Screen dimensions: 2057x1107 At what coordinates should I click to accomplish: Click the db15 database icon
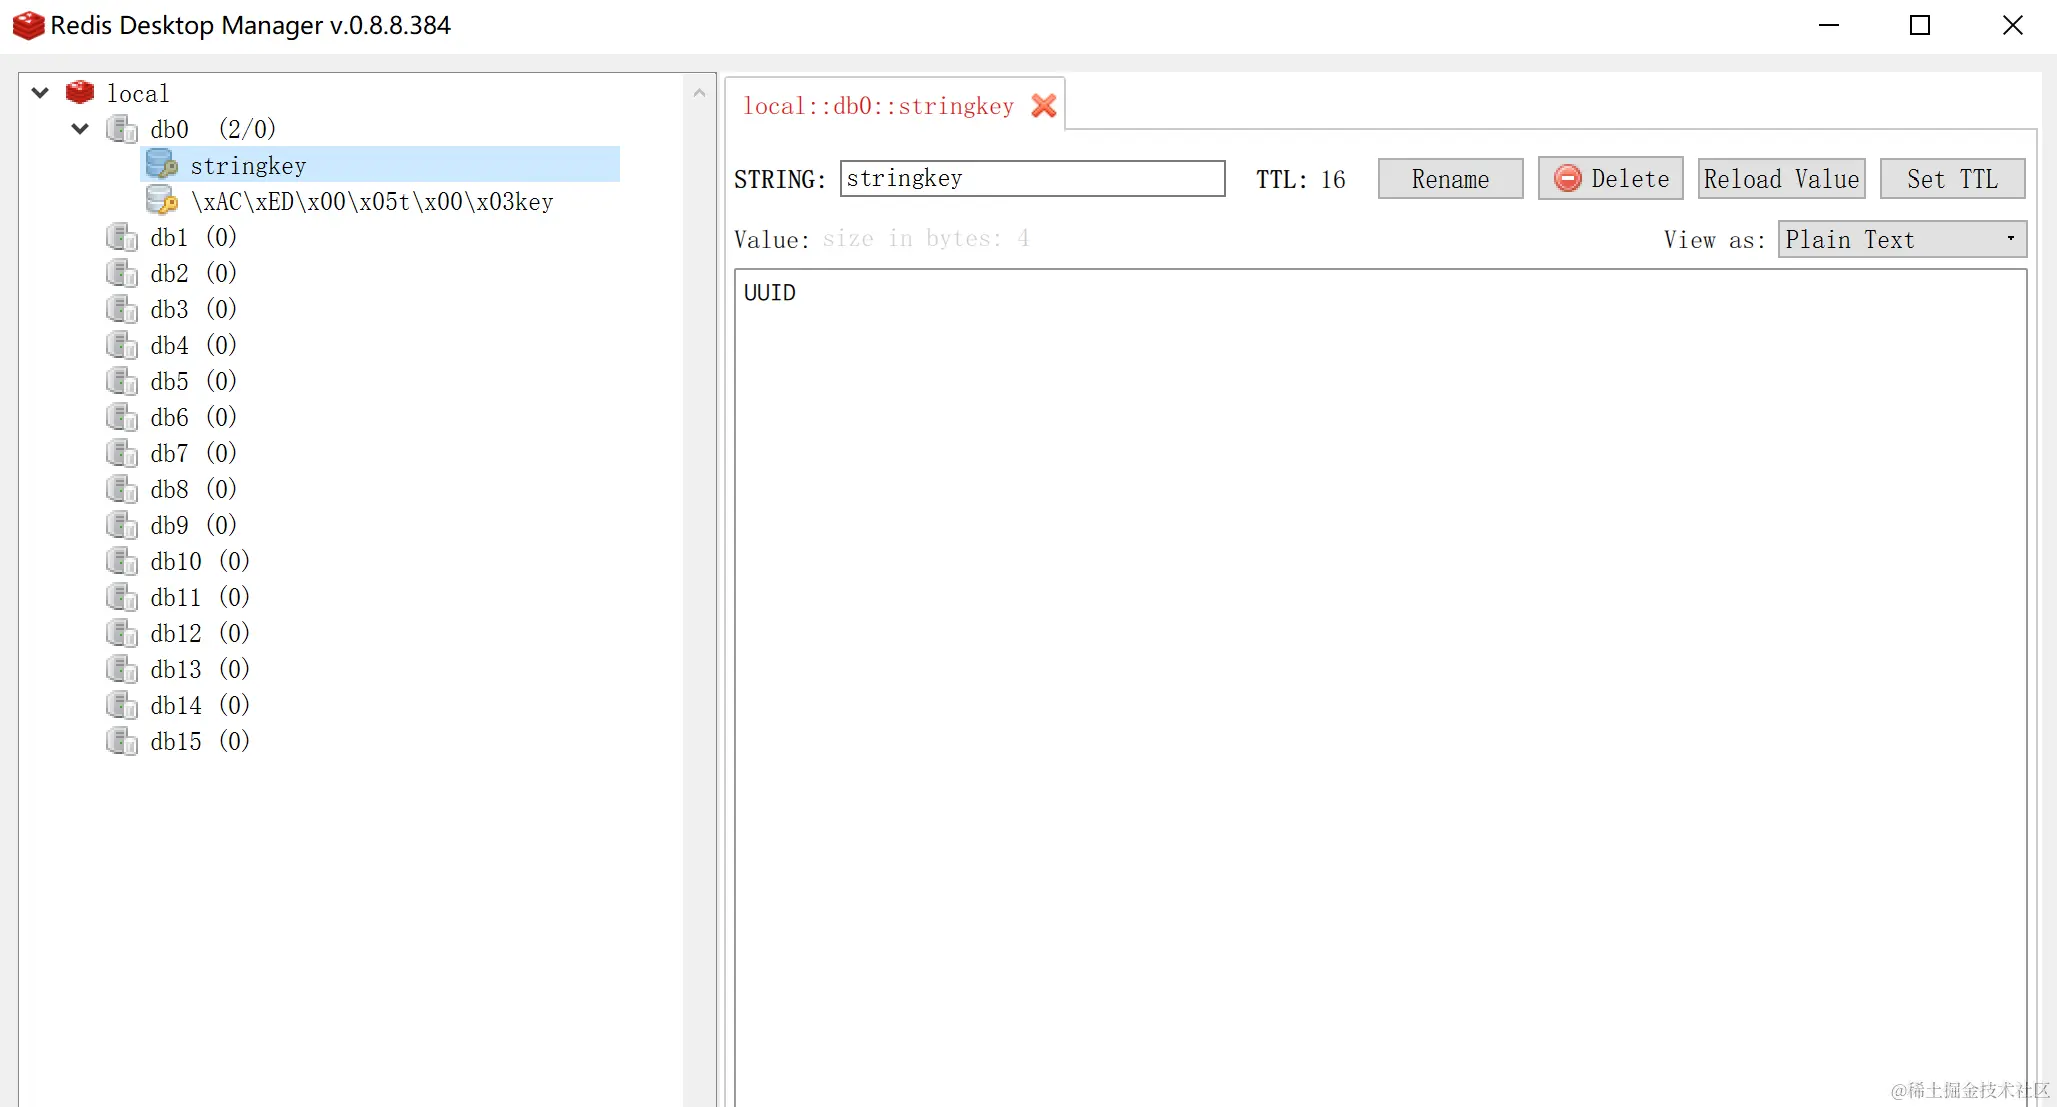click(122, 741)
